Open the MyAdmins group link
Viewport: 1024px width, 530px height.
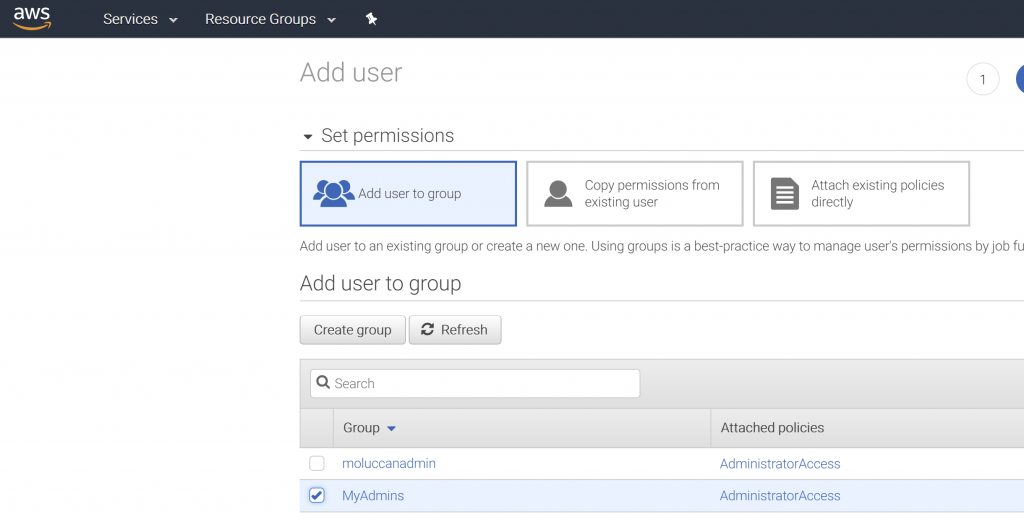coord(373,495)
